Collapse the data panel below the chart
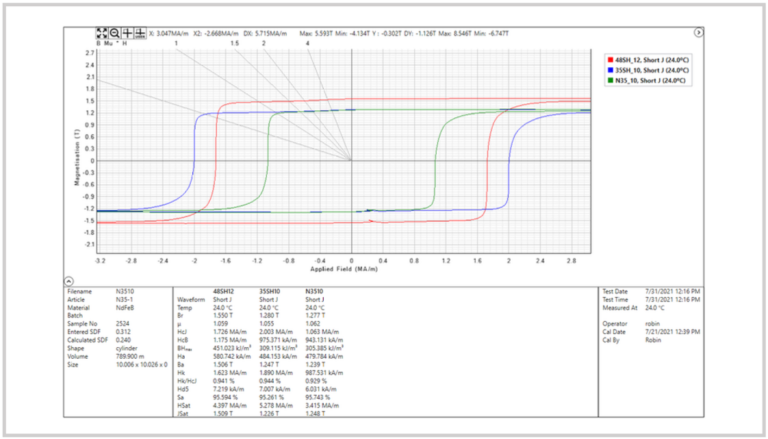Image resolution: width=768 pixels, height=439 pixels. [x=67, y=281]
